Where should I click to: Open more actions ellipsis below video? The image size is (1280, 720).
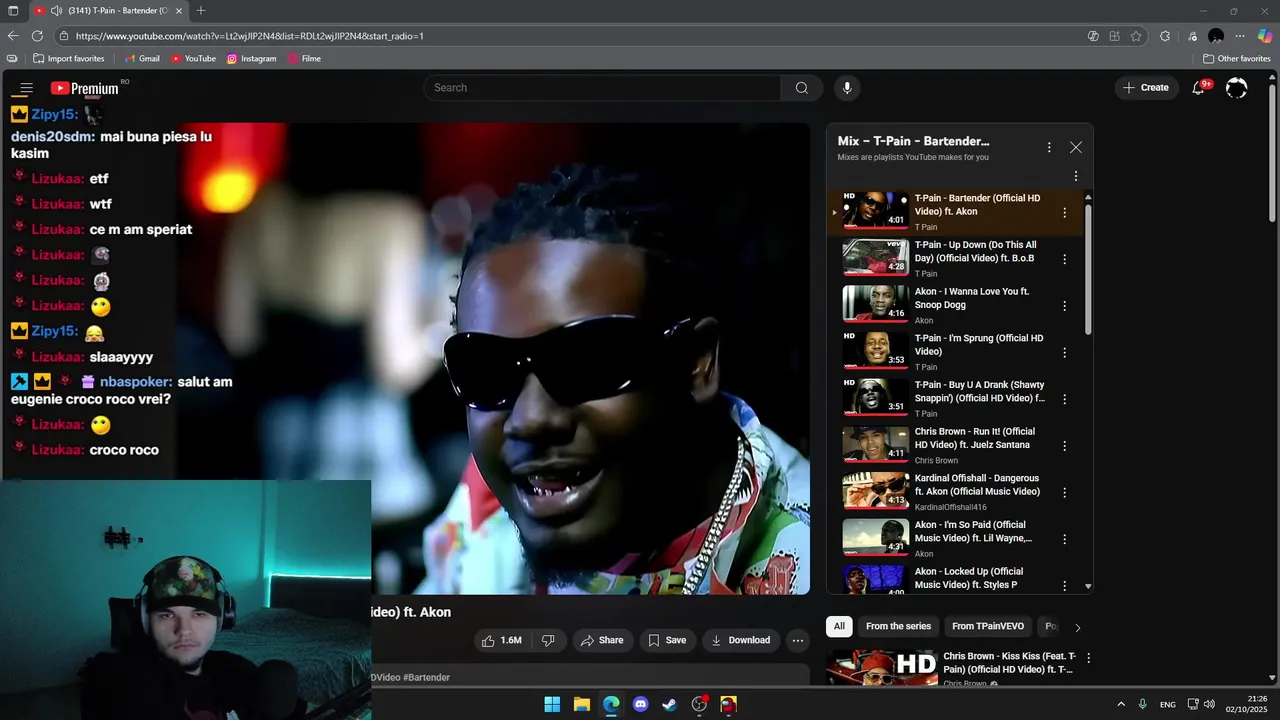797,640
